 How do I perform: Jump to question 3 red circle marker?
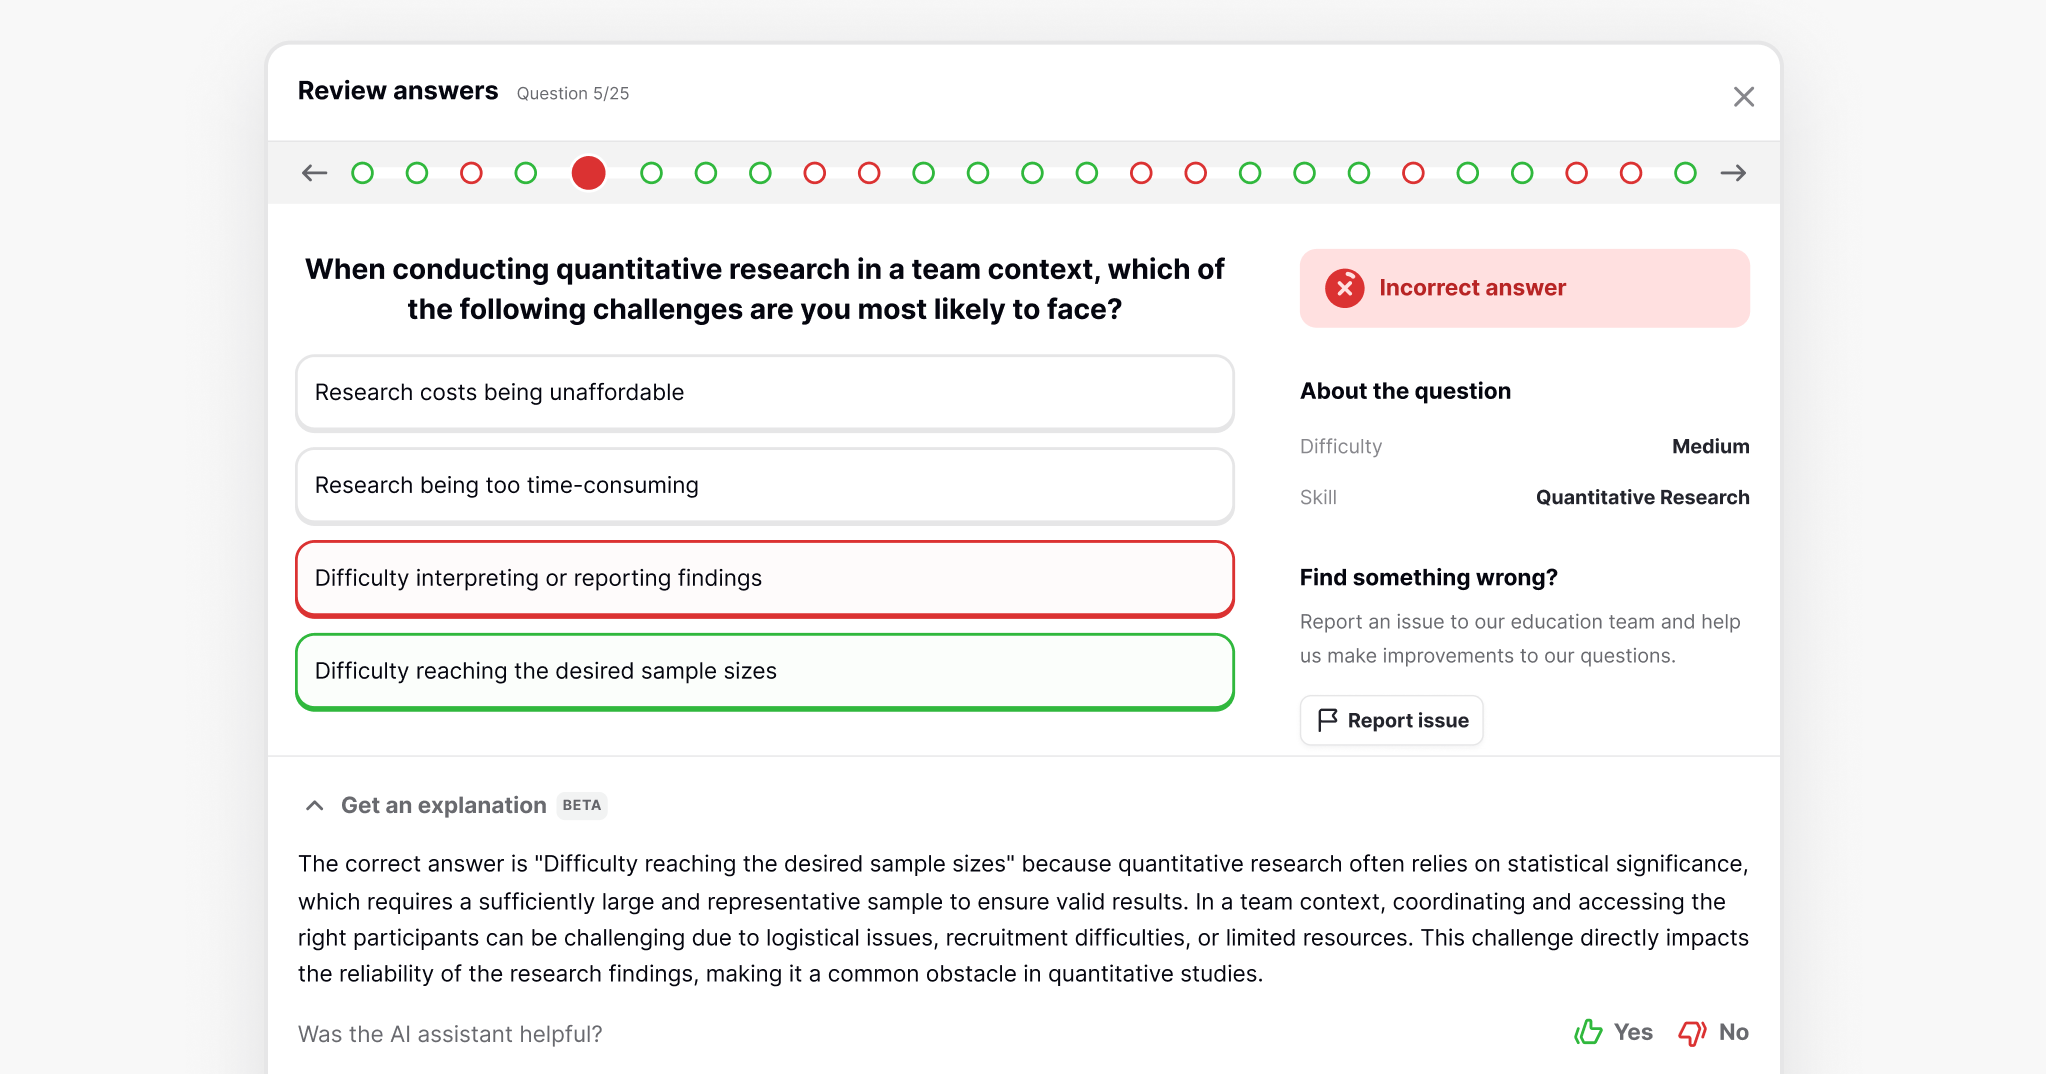click(471, 173)
